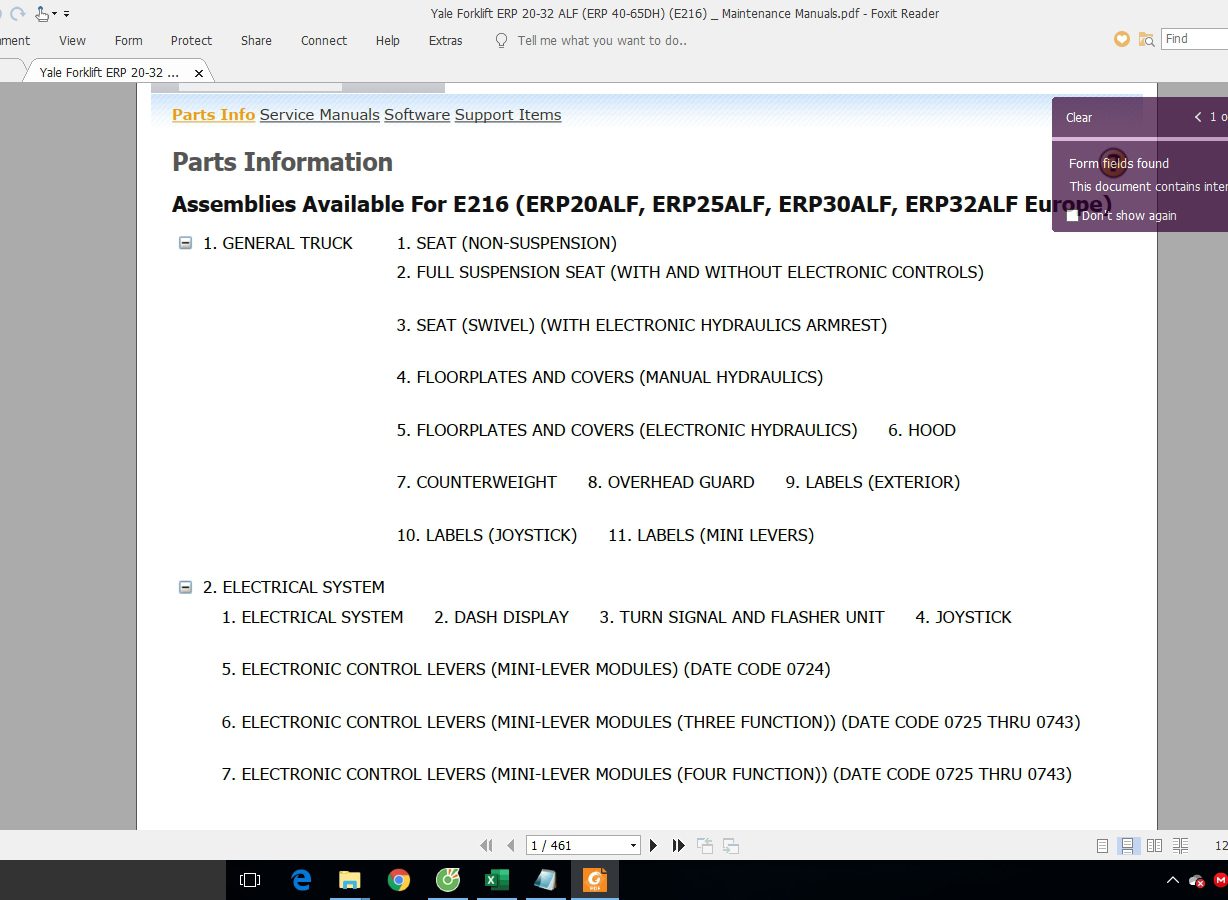Click FLOORPLATES AND COVERS (MANUAL HYDRAULICS)
This screenshot has width=1228, height=900.
tap(610, 377)
